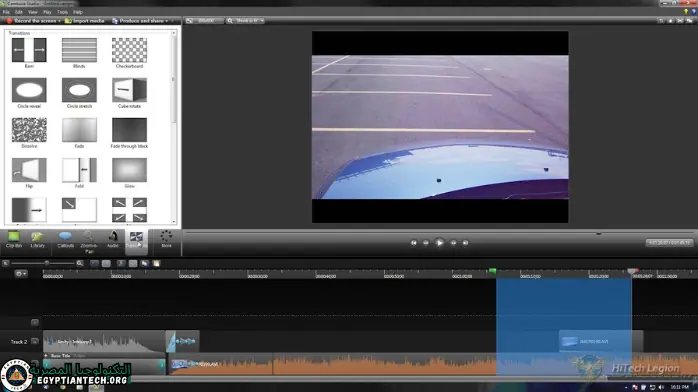Open the Play menu

[x=47, y=12]
